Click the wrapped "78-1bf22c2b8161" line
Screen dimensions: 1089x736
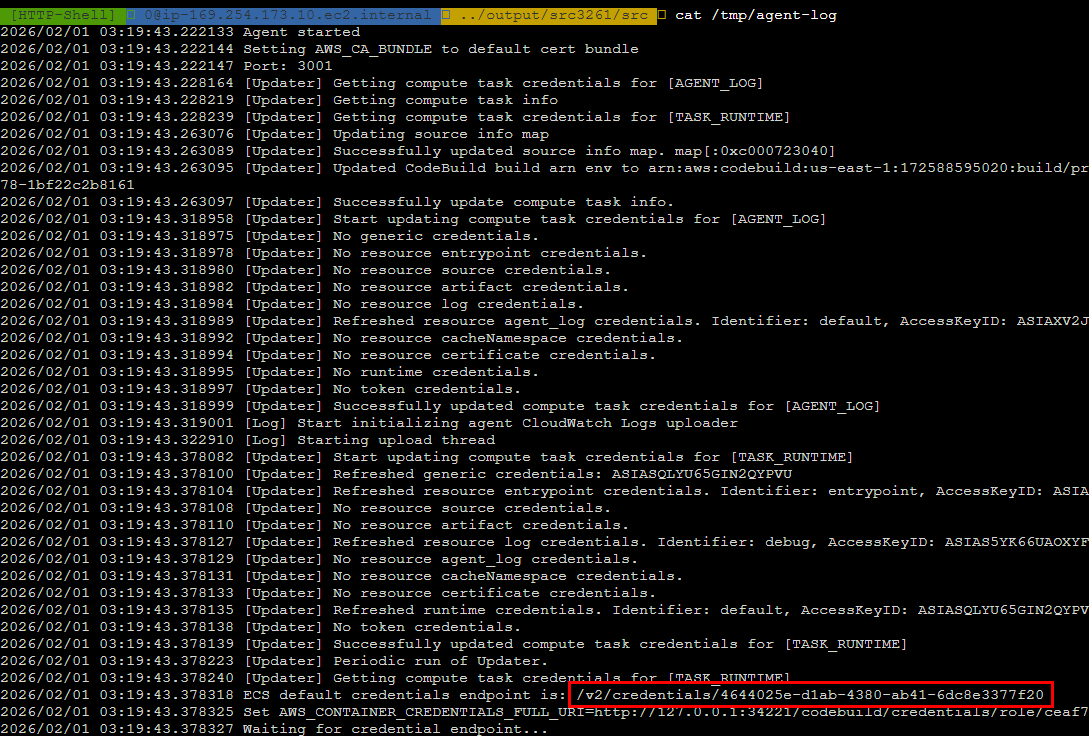tap(67, 185)
